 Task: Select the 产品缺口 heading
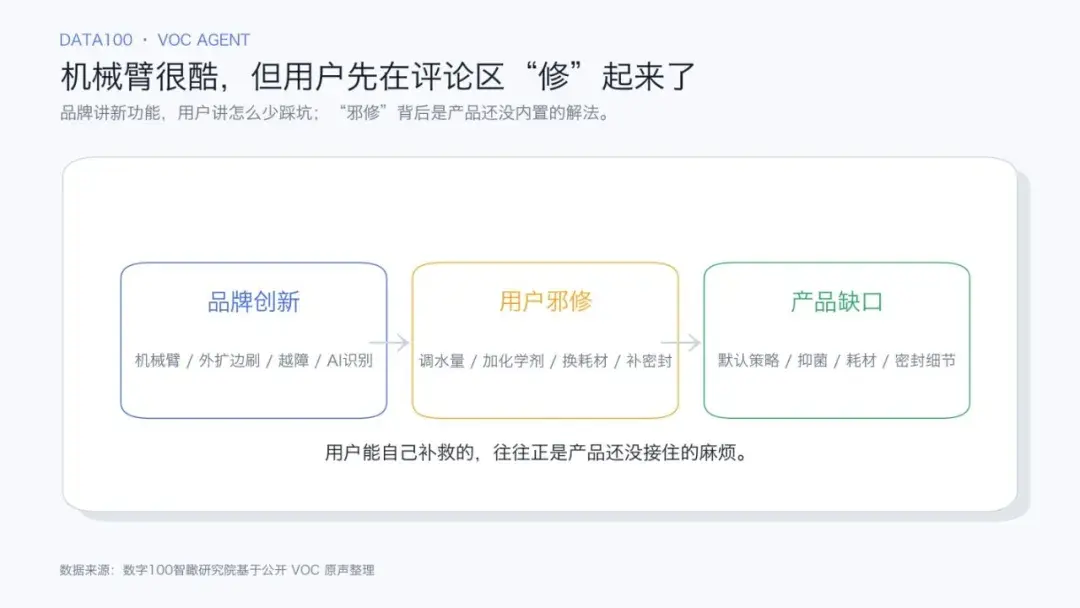click(x=837, y=302)
